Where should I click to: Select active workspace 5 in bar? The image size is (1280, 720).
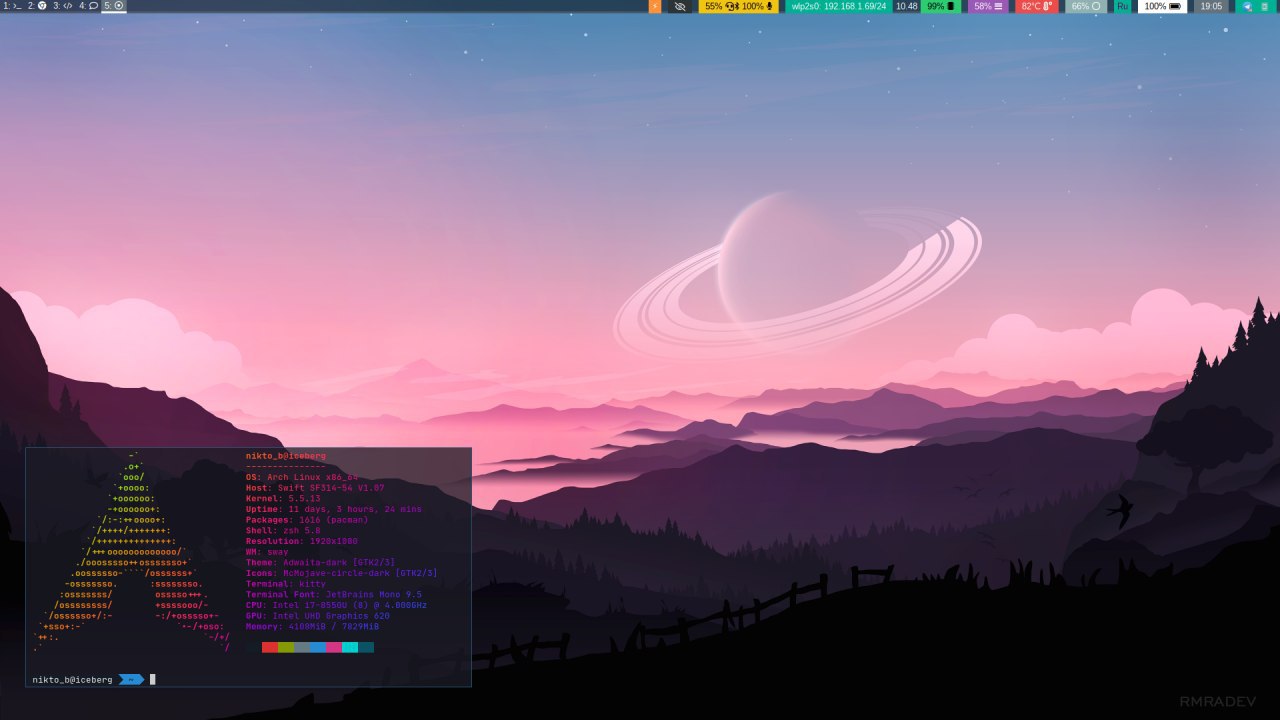[114, 6]
